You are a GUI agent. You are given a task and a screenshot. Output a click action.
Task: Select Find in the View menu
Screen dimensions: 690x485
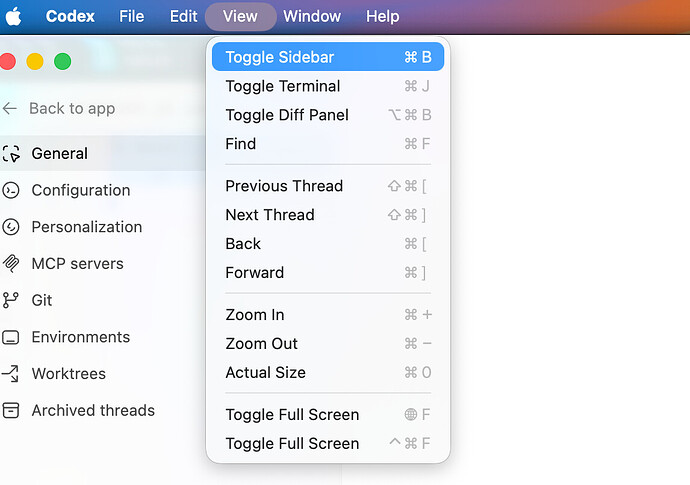[328, 144]
